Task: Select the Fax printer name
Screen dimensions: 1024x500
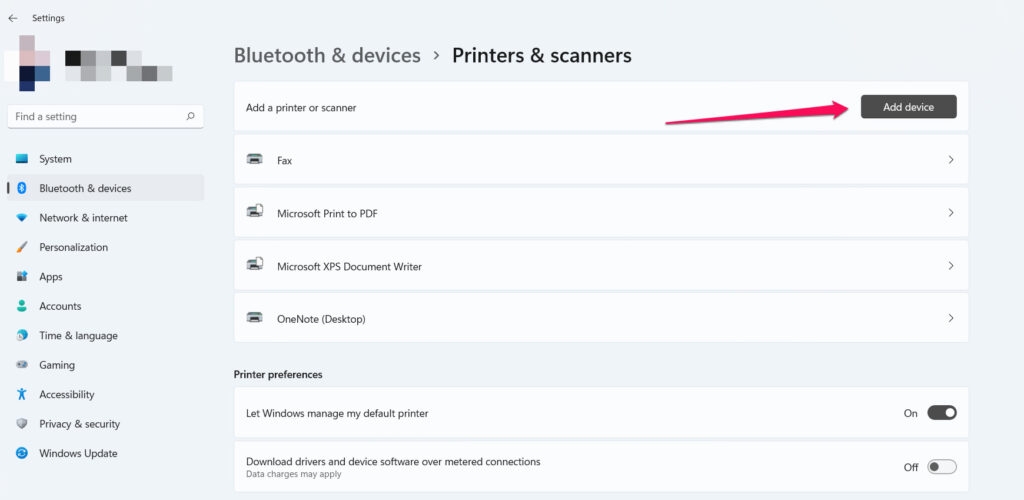Action: point(284,161)
